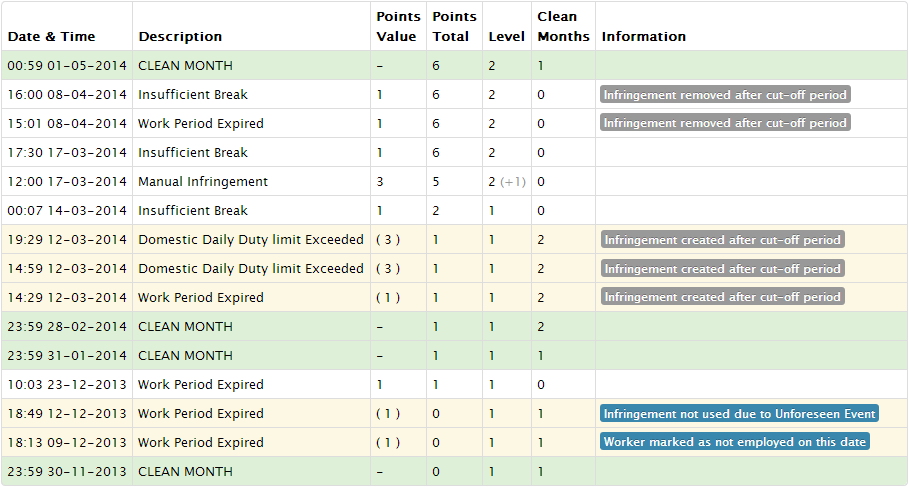Click the Points Total column header

coord(454,26)
